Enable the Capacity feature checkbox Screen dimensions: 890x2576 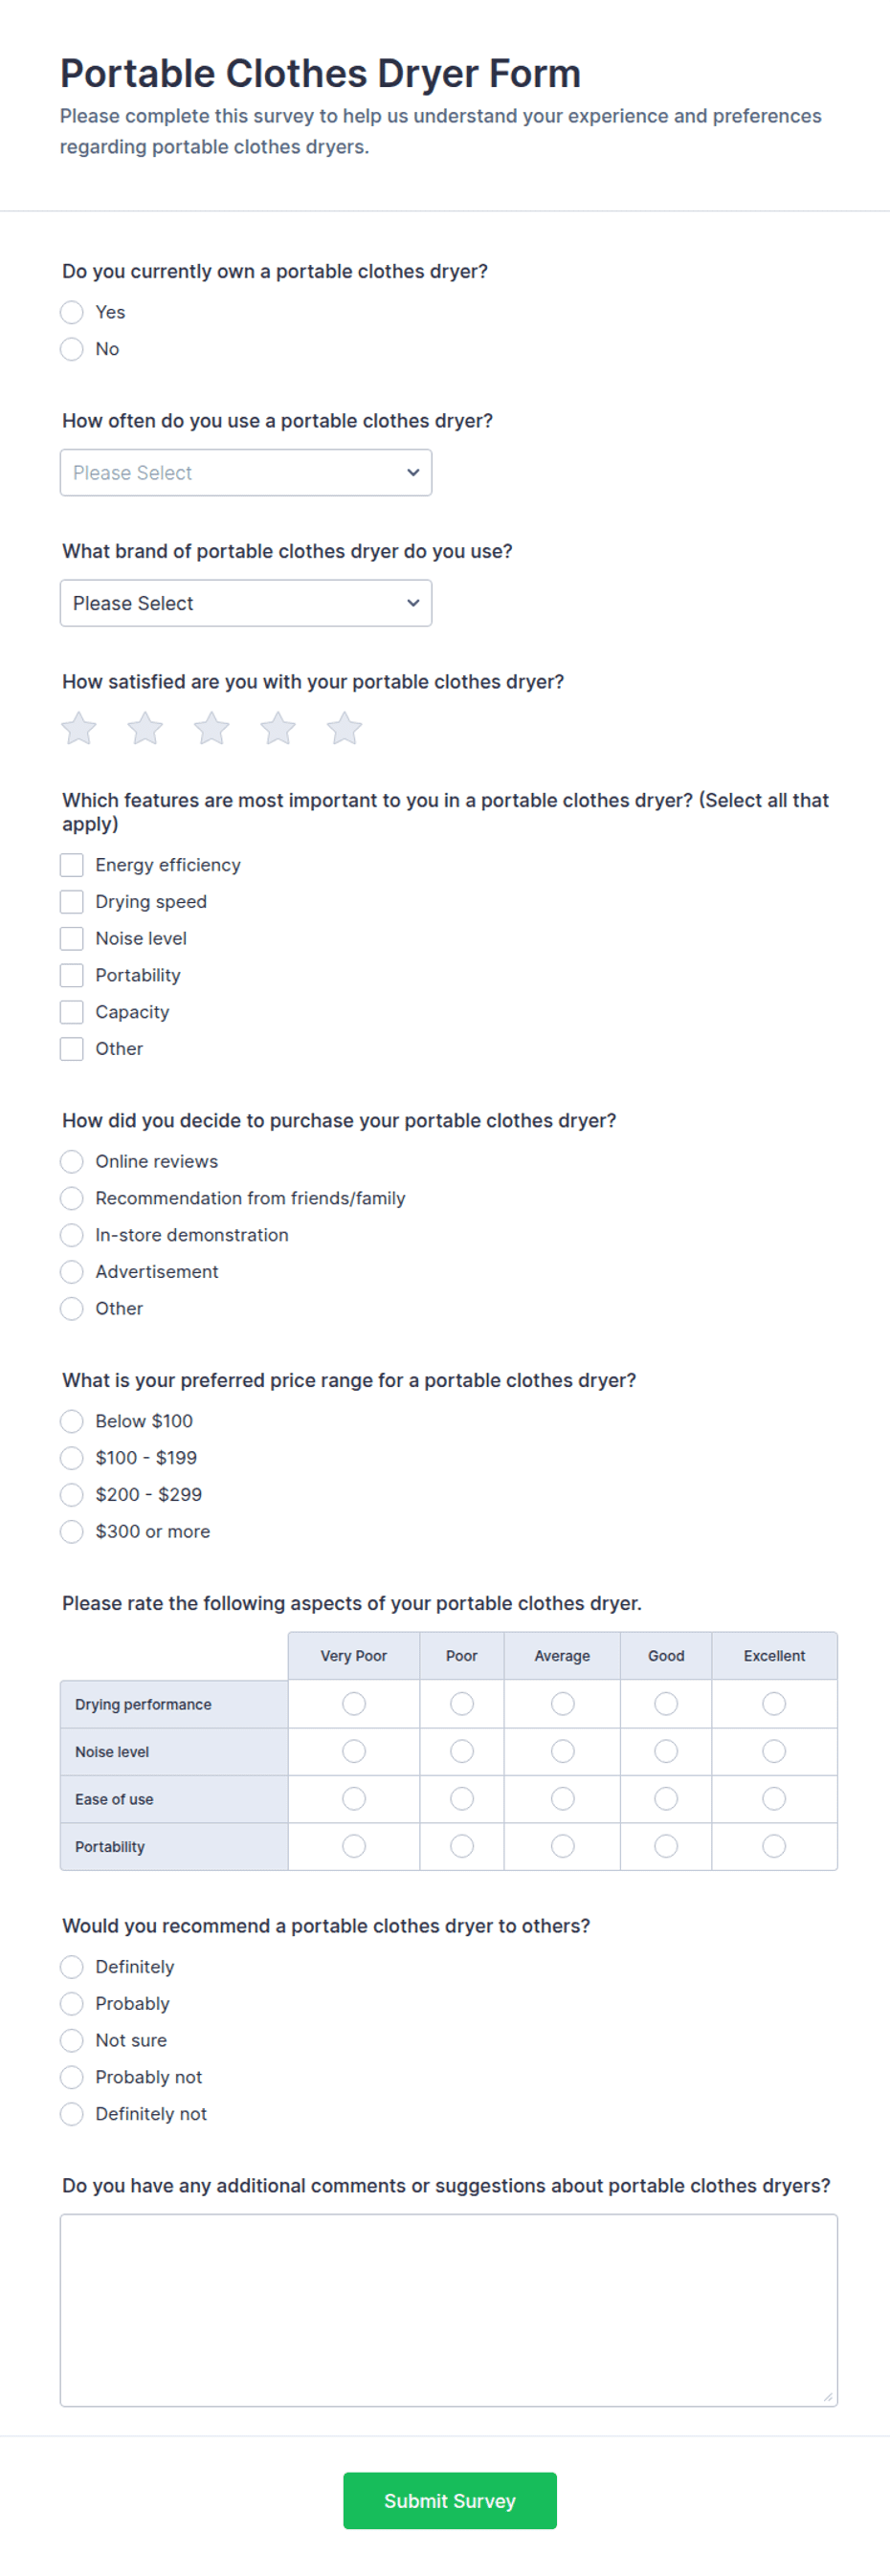(x=72, y=1012)
